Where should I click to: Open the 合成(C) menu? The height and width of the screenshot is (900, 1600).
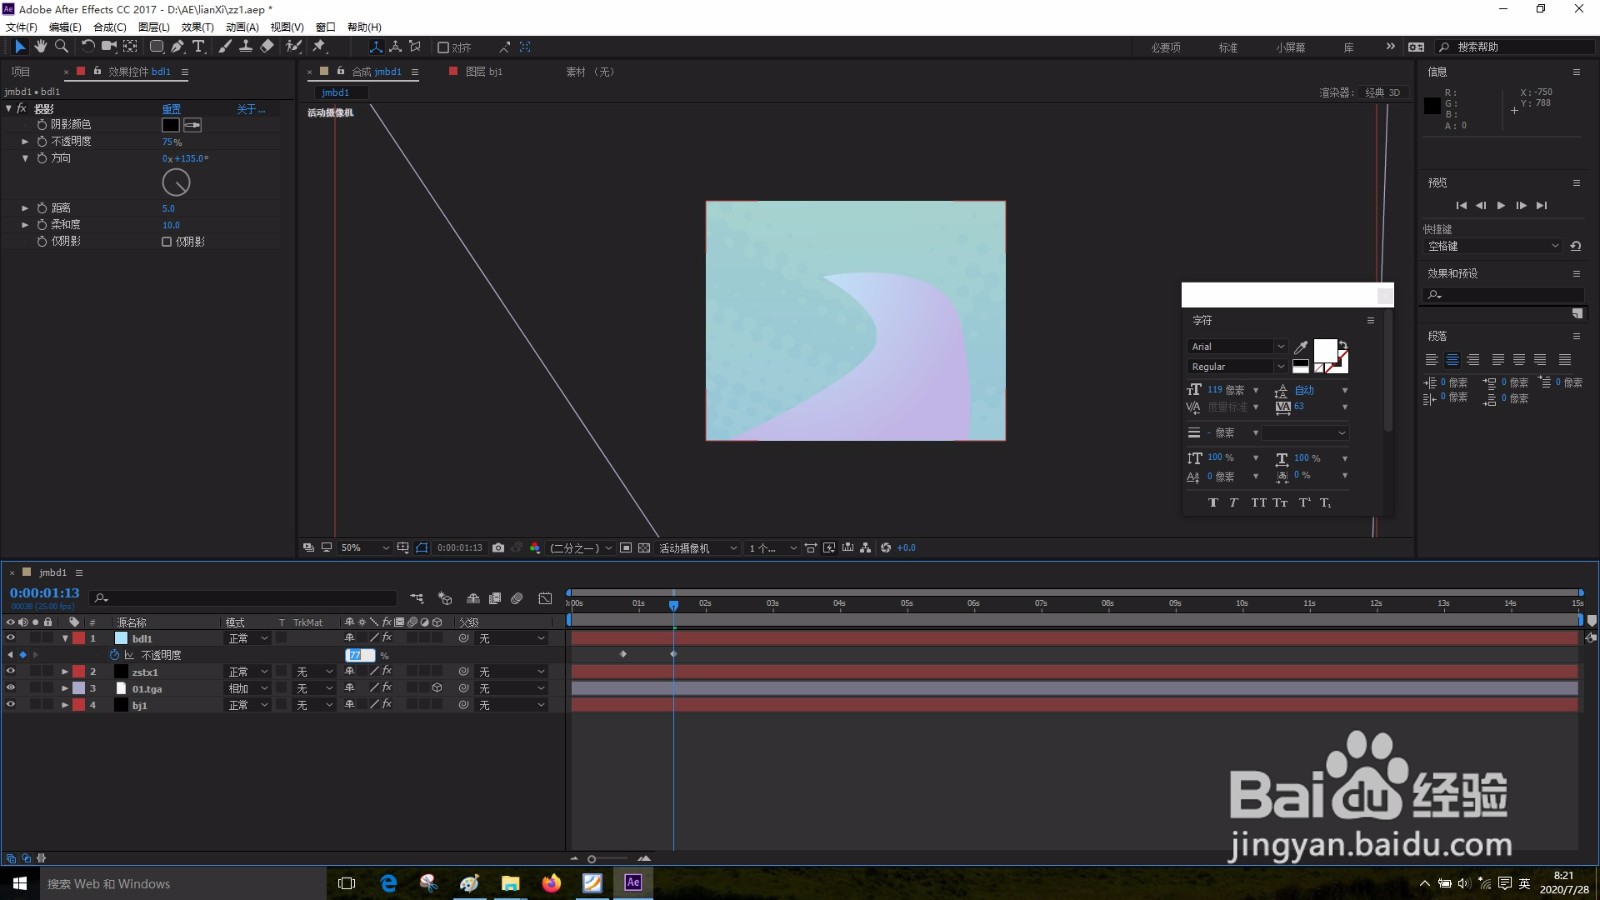(x=110, y=27)
